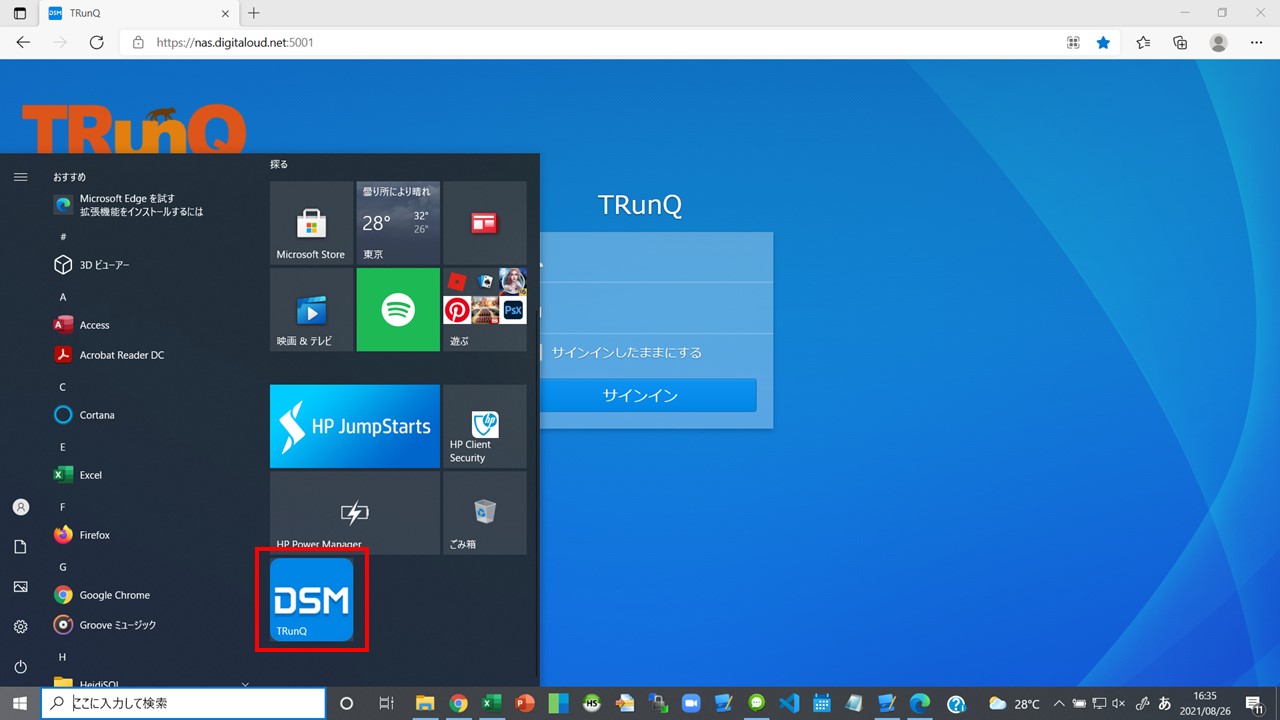Open the HP Power Manager tile
This screenshot has width=1280, height=720.
pyautogui.click(x=355, y=513)
